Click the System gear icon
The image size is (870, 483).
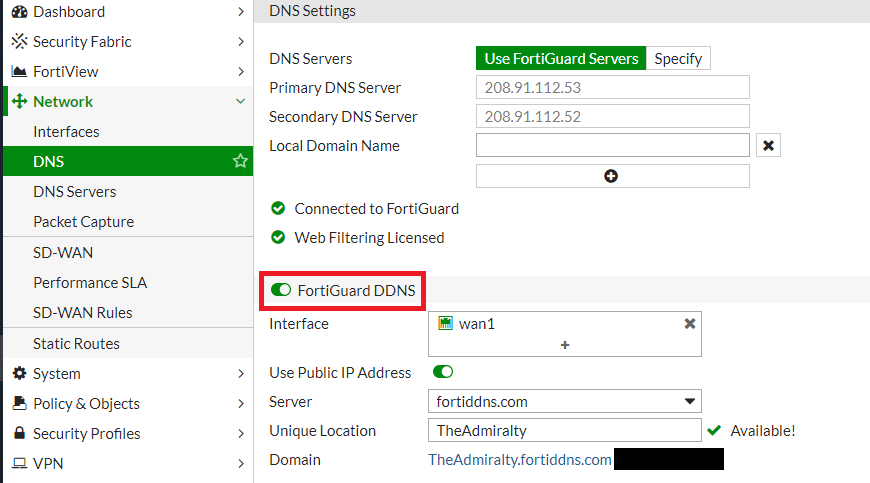[x=19, y=373]
